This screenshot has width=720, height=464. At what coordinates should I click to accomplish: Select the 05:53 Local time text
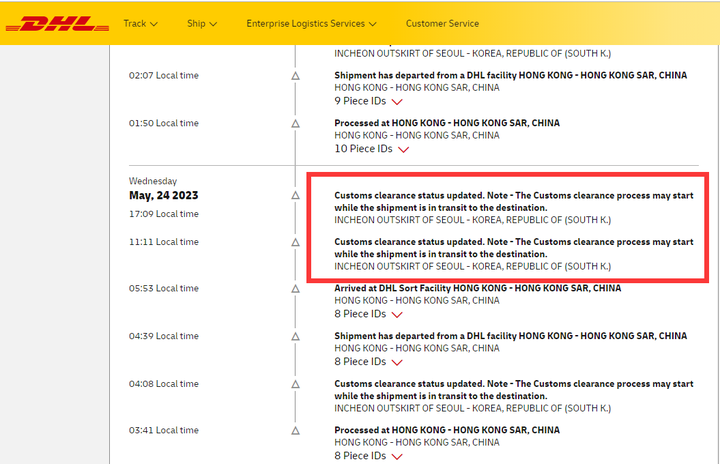[163, 288]
